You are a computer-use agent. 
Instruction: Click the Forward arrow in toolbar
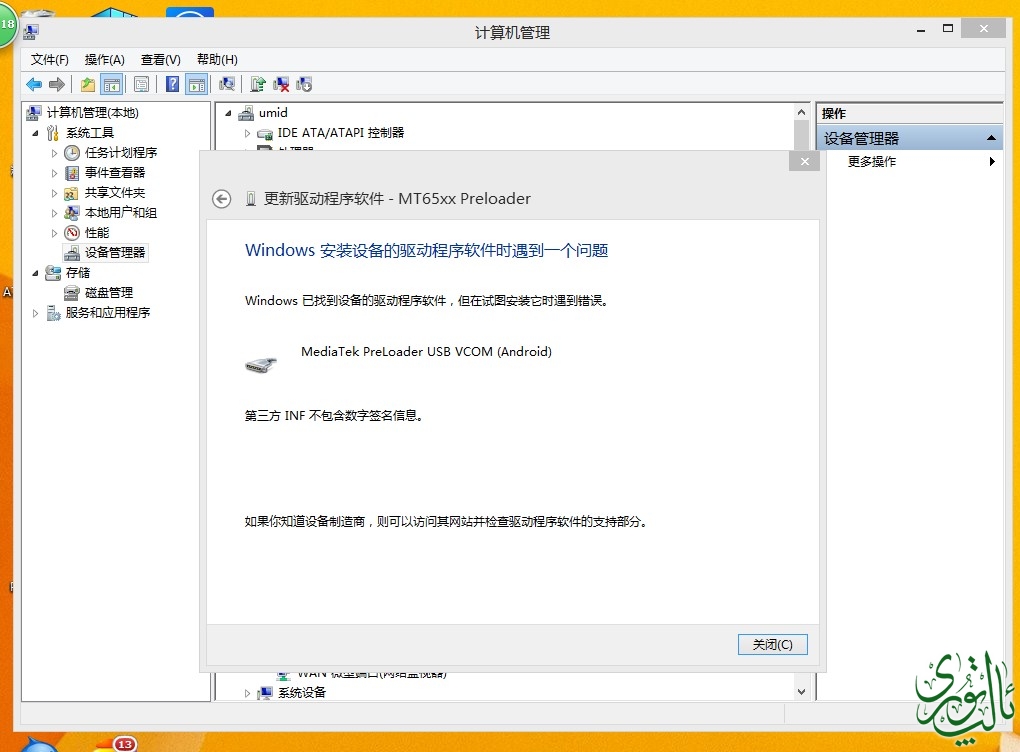click(57, 84)
